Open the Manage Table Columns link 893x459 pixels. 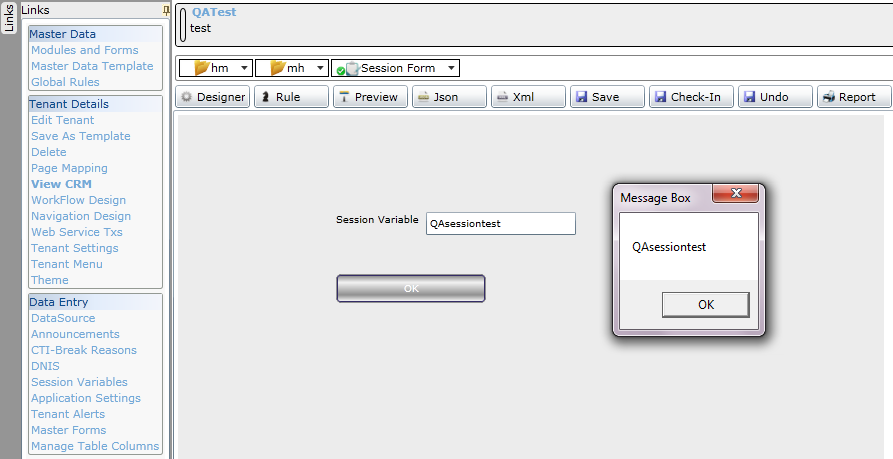95,446
